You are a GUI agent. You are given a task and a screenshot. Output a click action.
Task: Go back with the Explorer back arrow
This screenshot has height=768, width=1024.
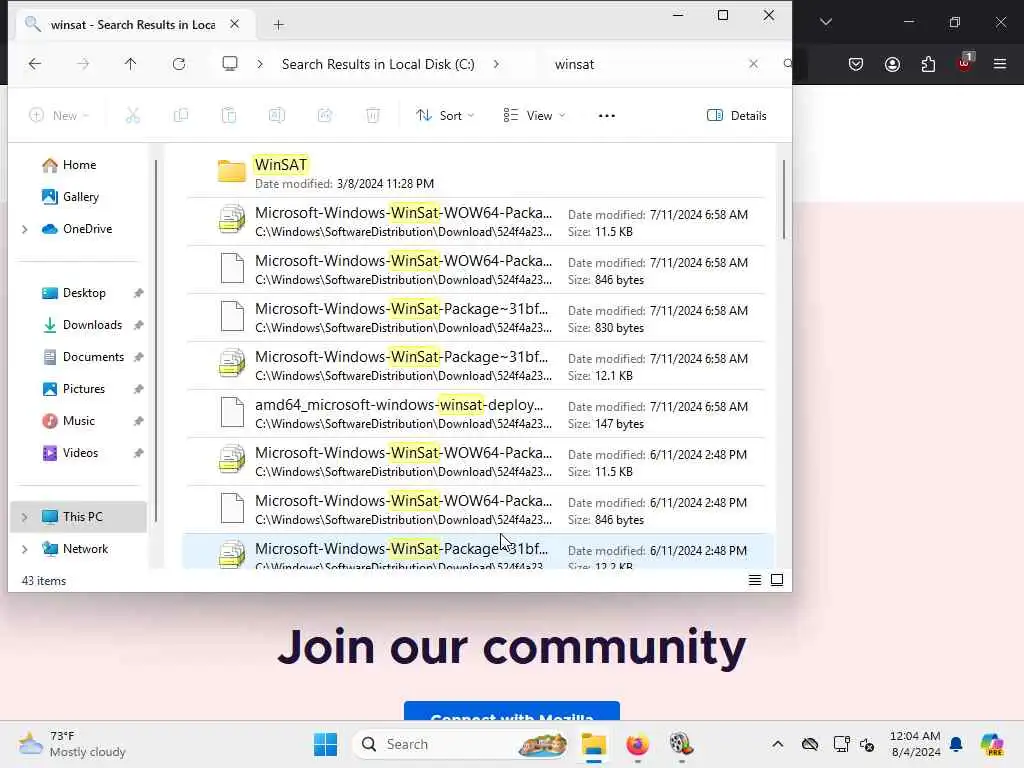[x=35, y=64]
